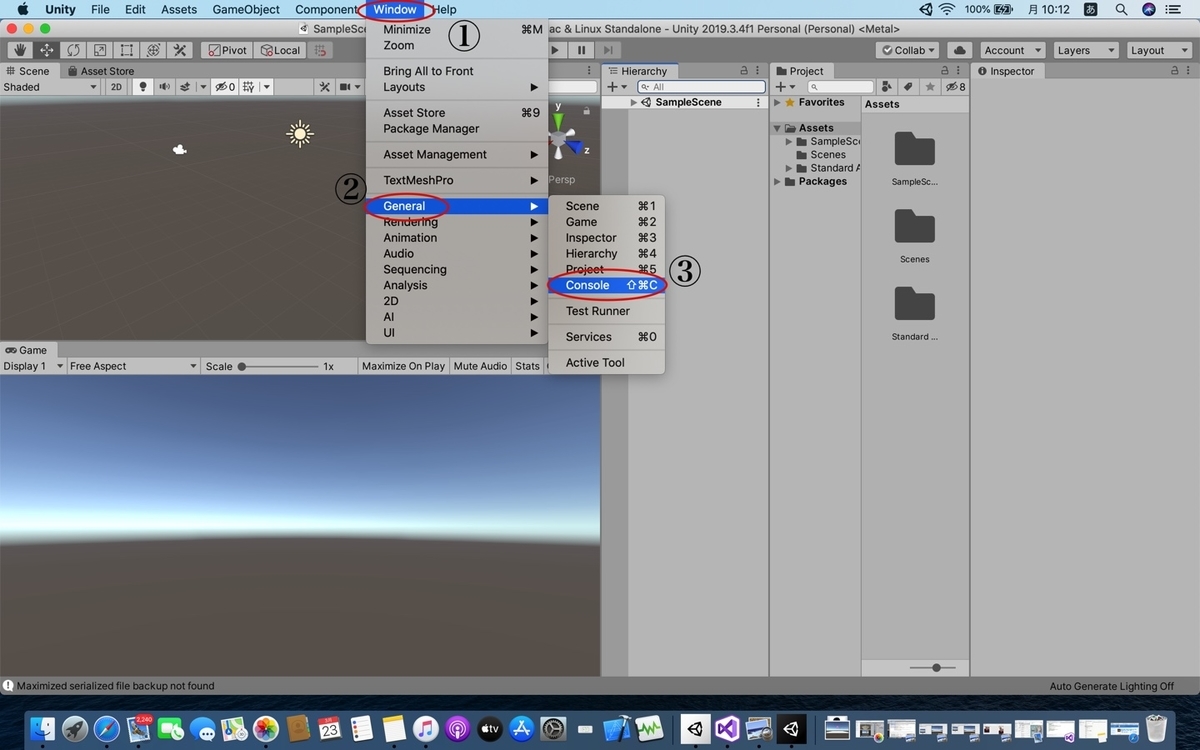Click the lock icon in Project panel

tap(943, 71)
